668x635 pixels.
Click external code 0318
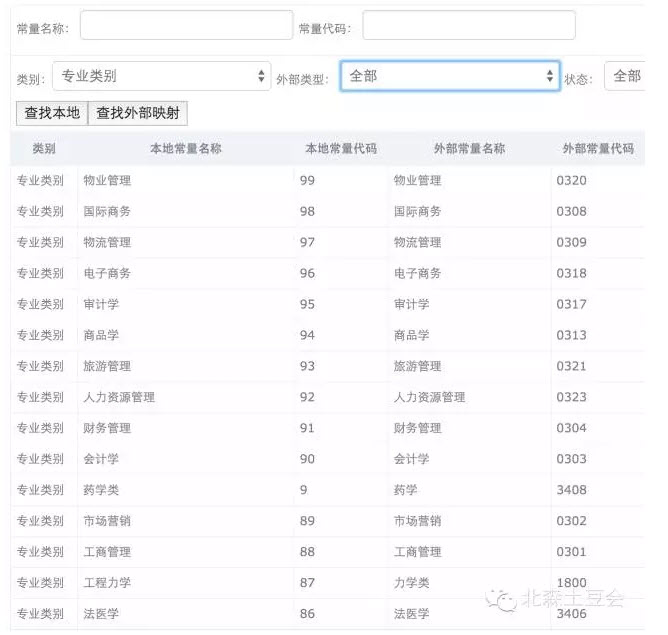pyautogui.click(x=571, y=273)
